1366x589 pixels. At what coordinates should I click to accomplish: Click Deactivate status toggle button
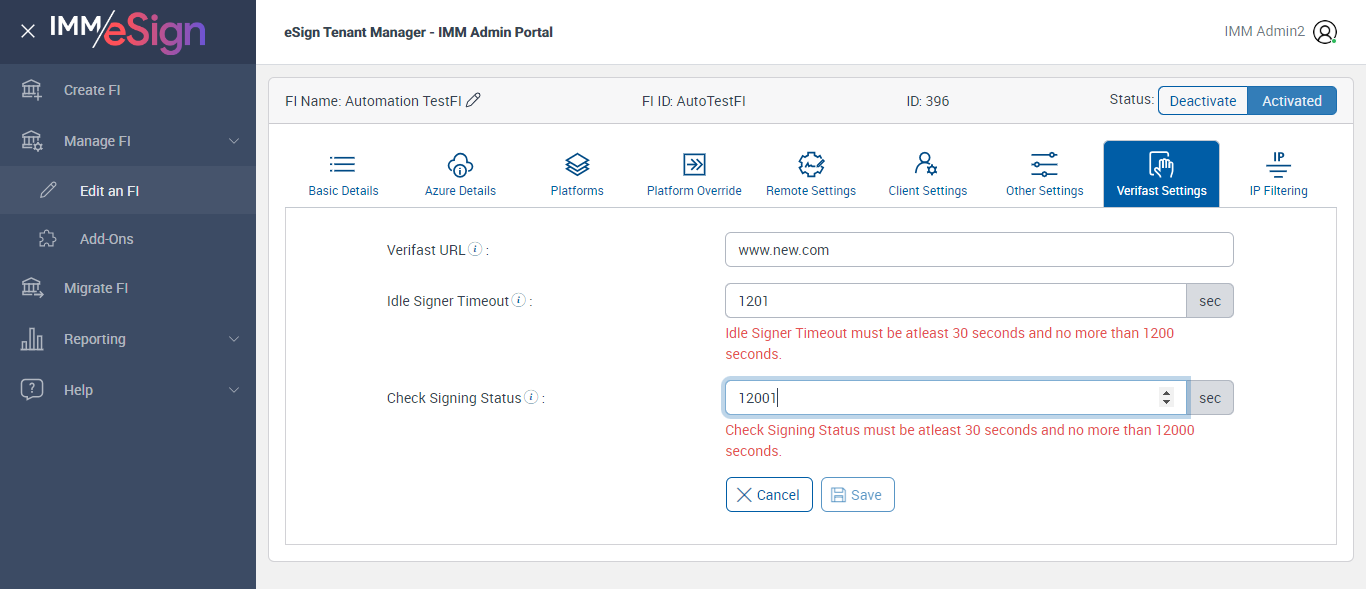(1203, 101)
